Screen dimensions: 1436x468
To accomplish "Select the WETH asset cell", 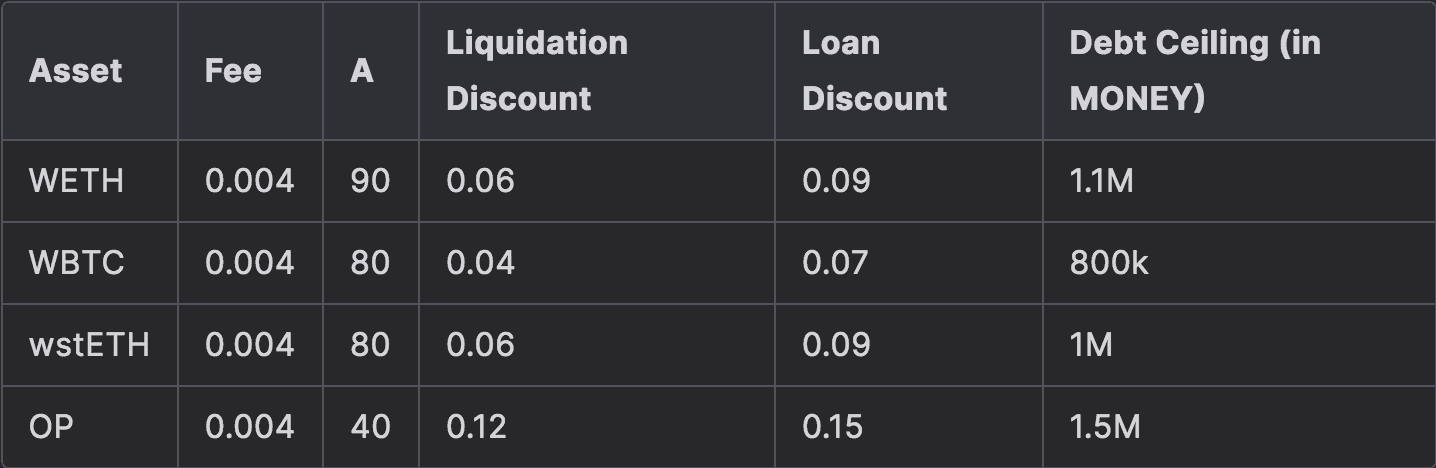I will point(77,181).
